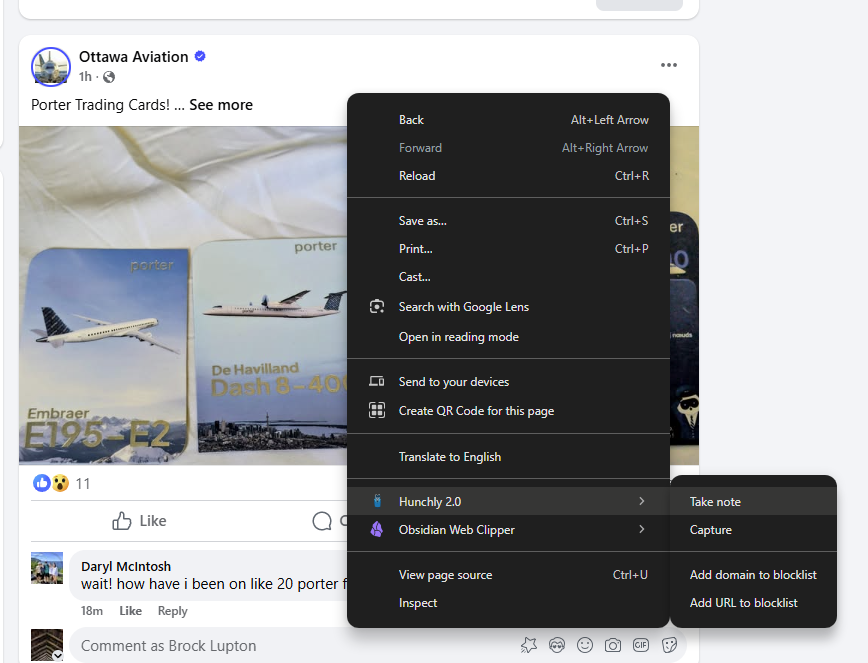Click the sparkle AI icon in comment box

pyautogui.click(x=529, y=645)
